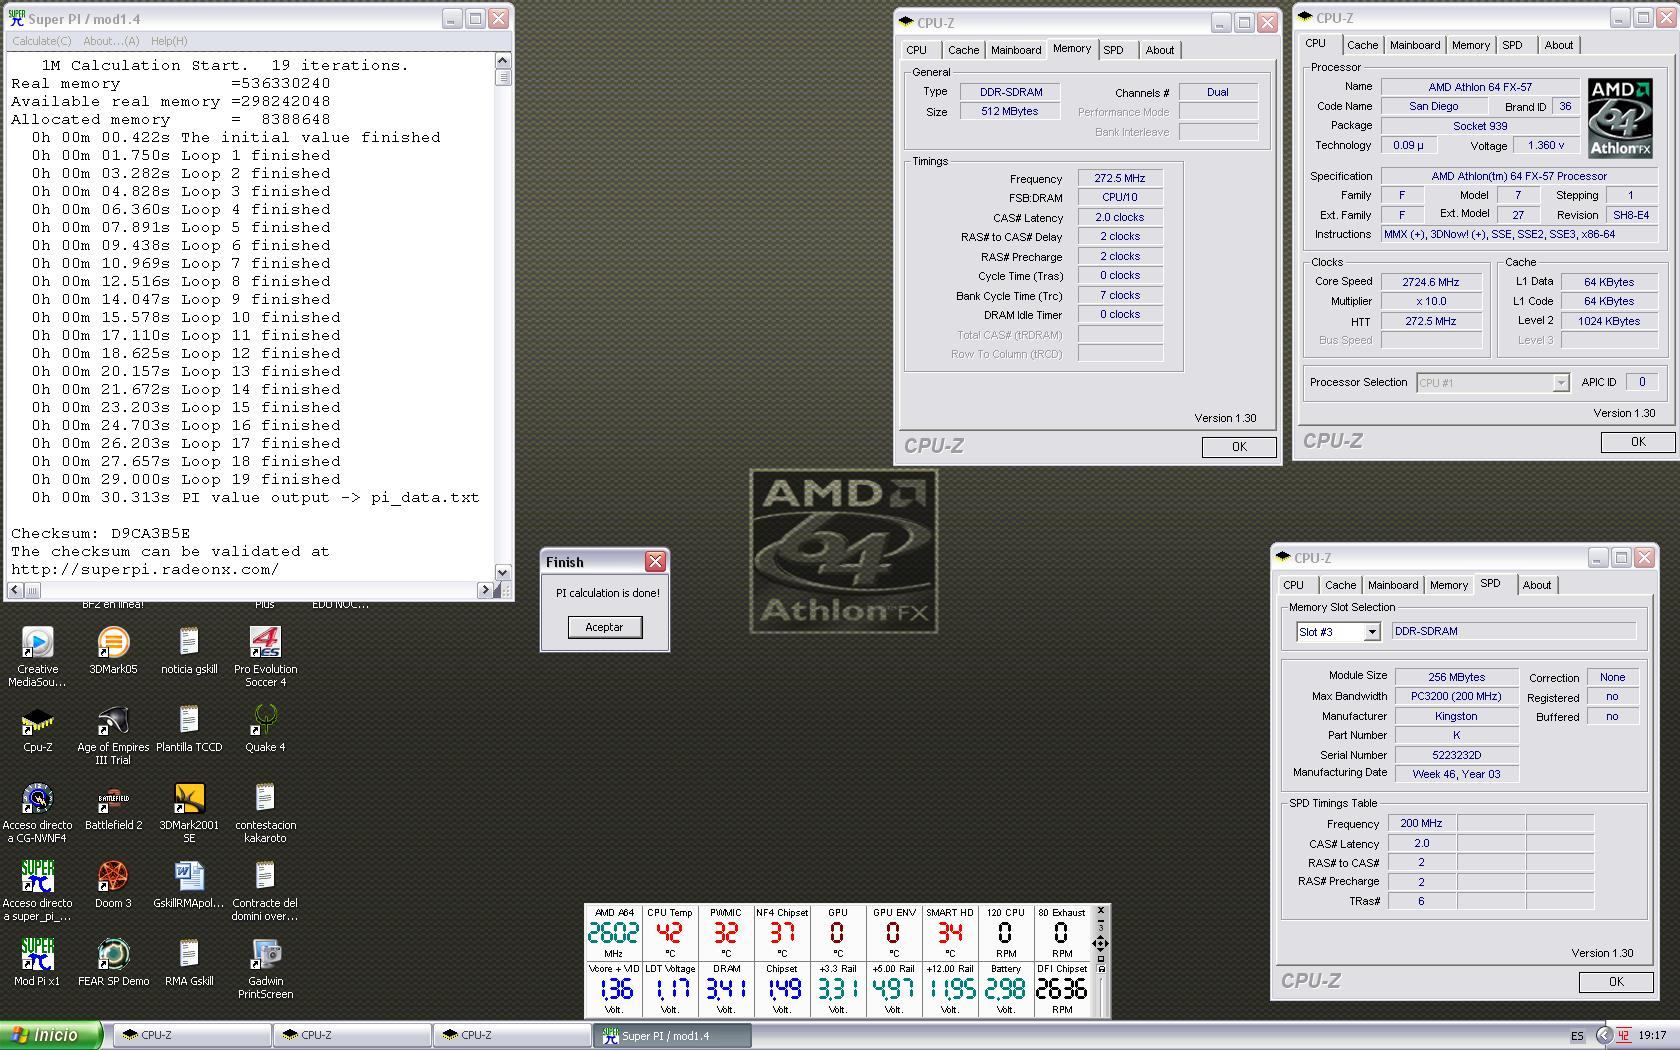The image size is (1680, 1050).
Task: Select Acceso directo a super_pi shortcut
Action: [x=37, y=891]
